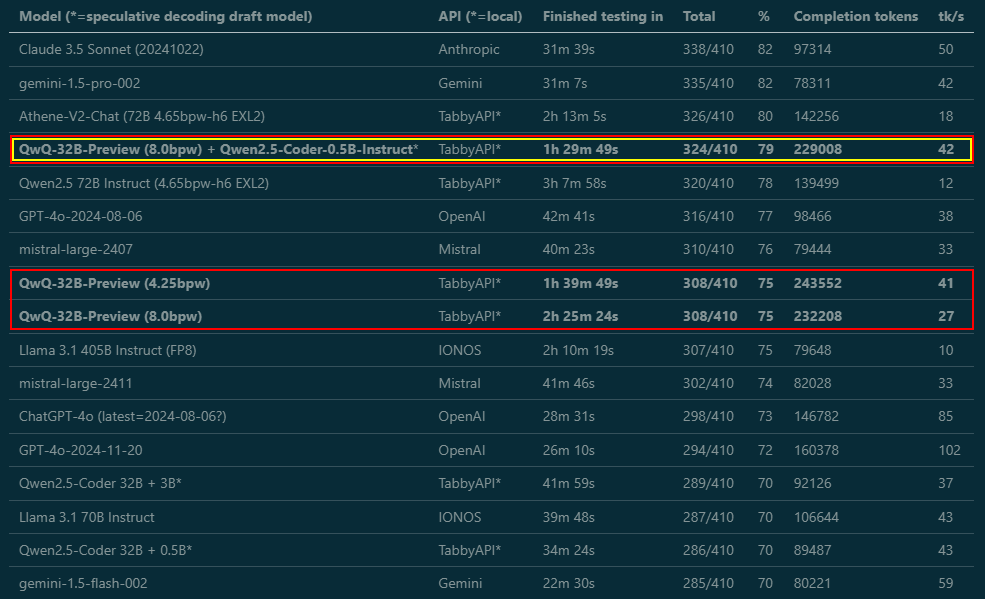Click the '326/410' total score cell
This screenshot has width=985, height=599.
tap(708, 117)
